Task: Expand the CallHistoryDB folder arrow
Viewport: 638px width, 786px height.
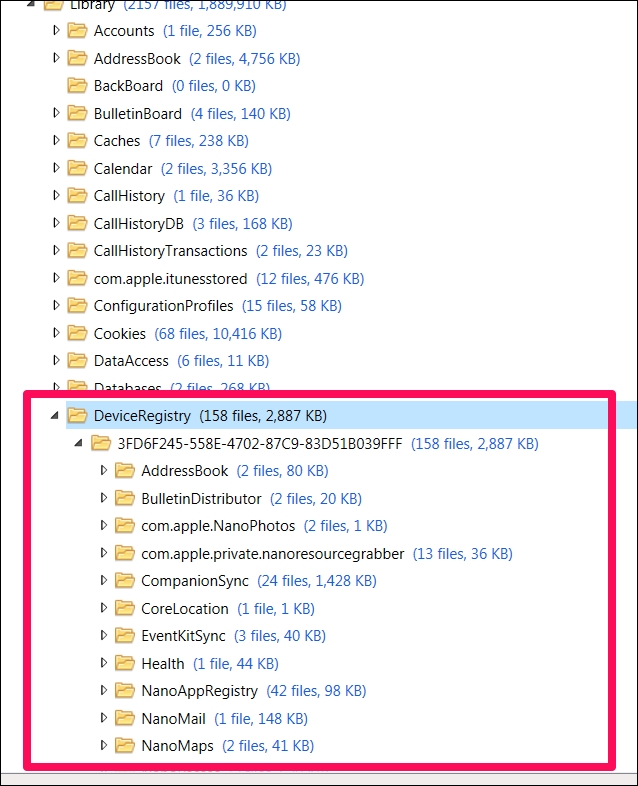Action: tap(57, 223)
